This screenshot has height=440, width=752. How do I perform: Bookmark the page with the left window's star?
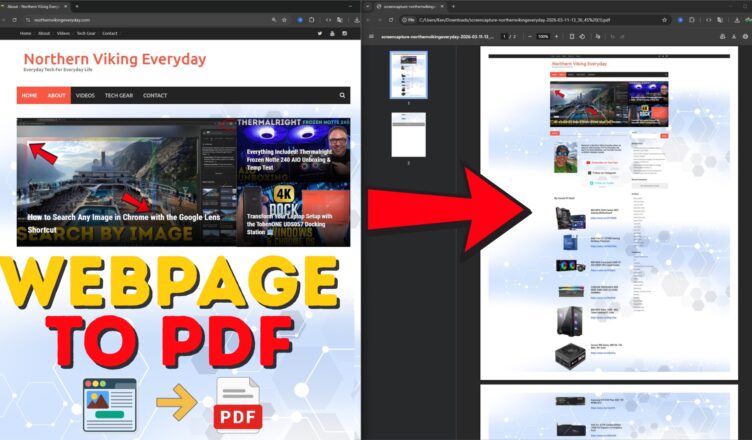284,20
